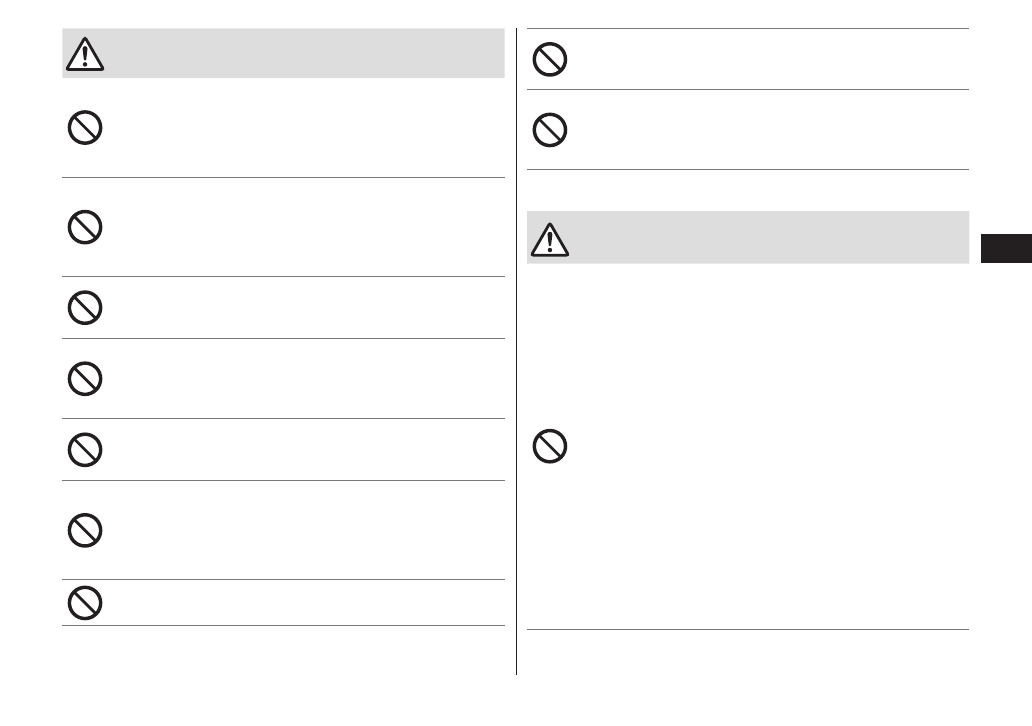
Task: Click fourth prohibition icon in left column
Action: [x=85, y=377]
